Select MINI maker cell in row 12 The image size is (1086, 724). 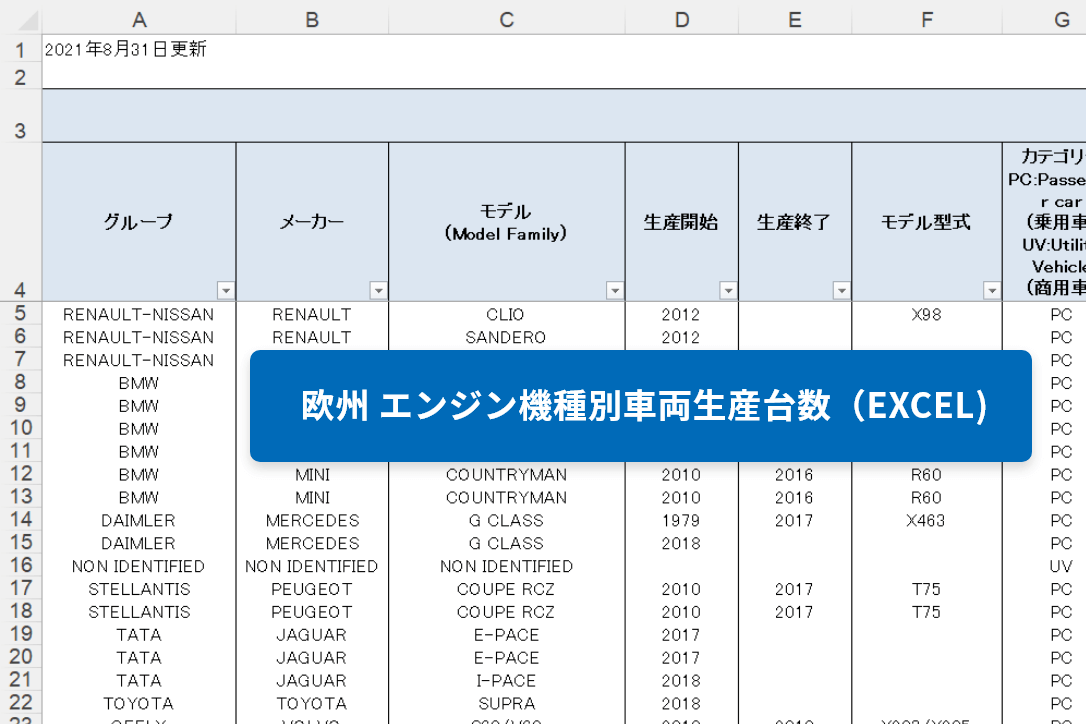(x=312, y=475)
